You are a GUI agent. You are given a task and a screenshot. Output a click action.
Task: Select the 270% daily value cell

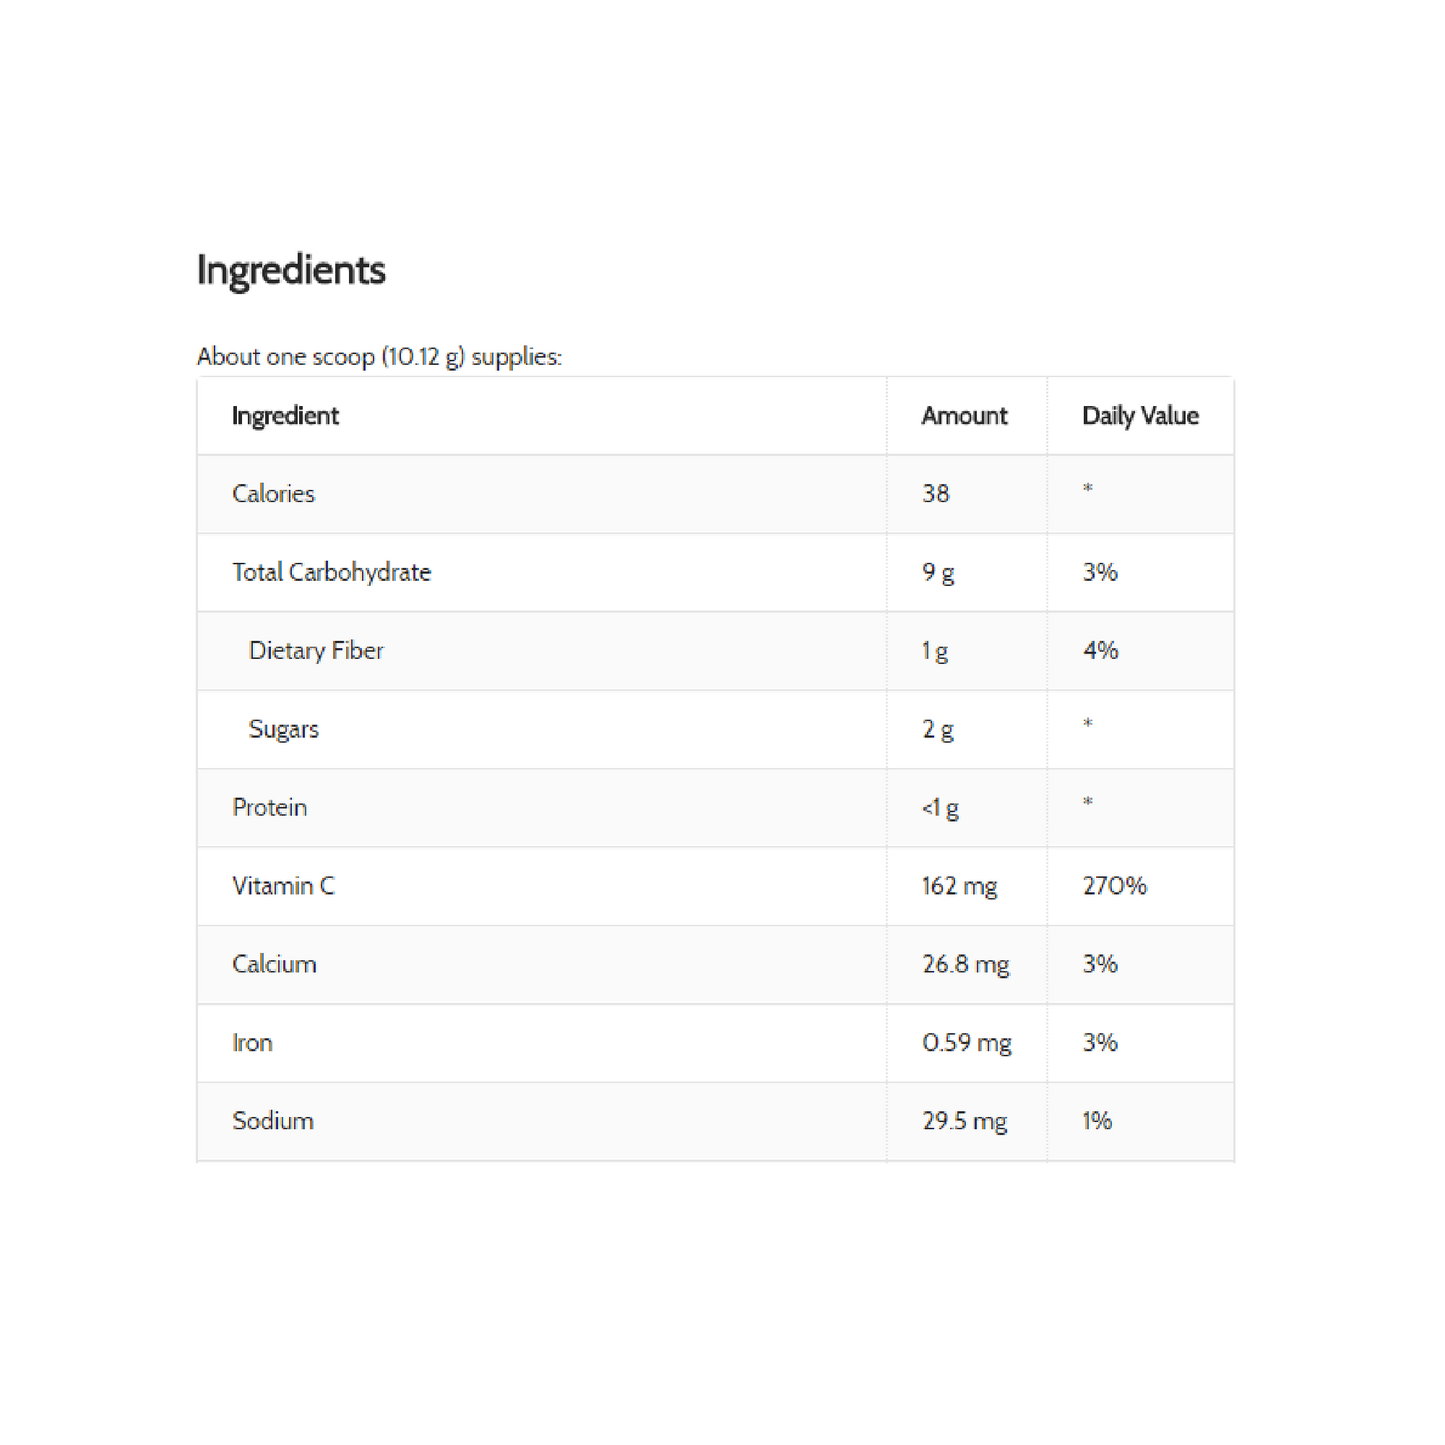click(x=1114, y=886)
